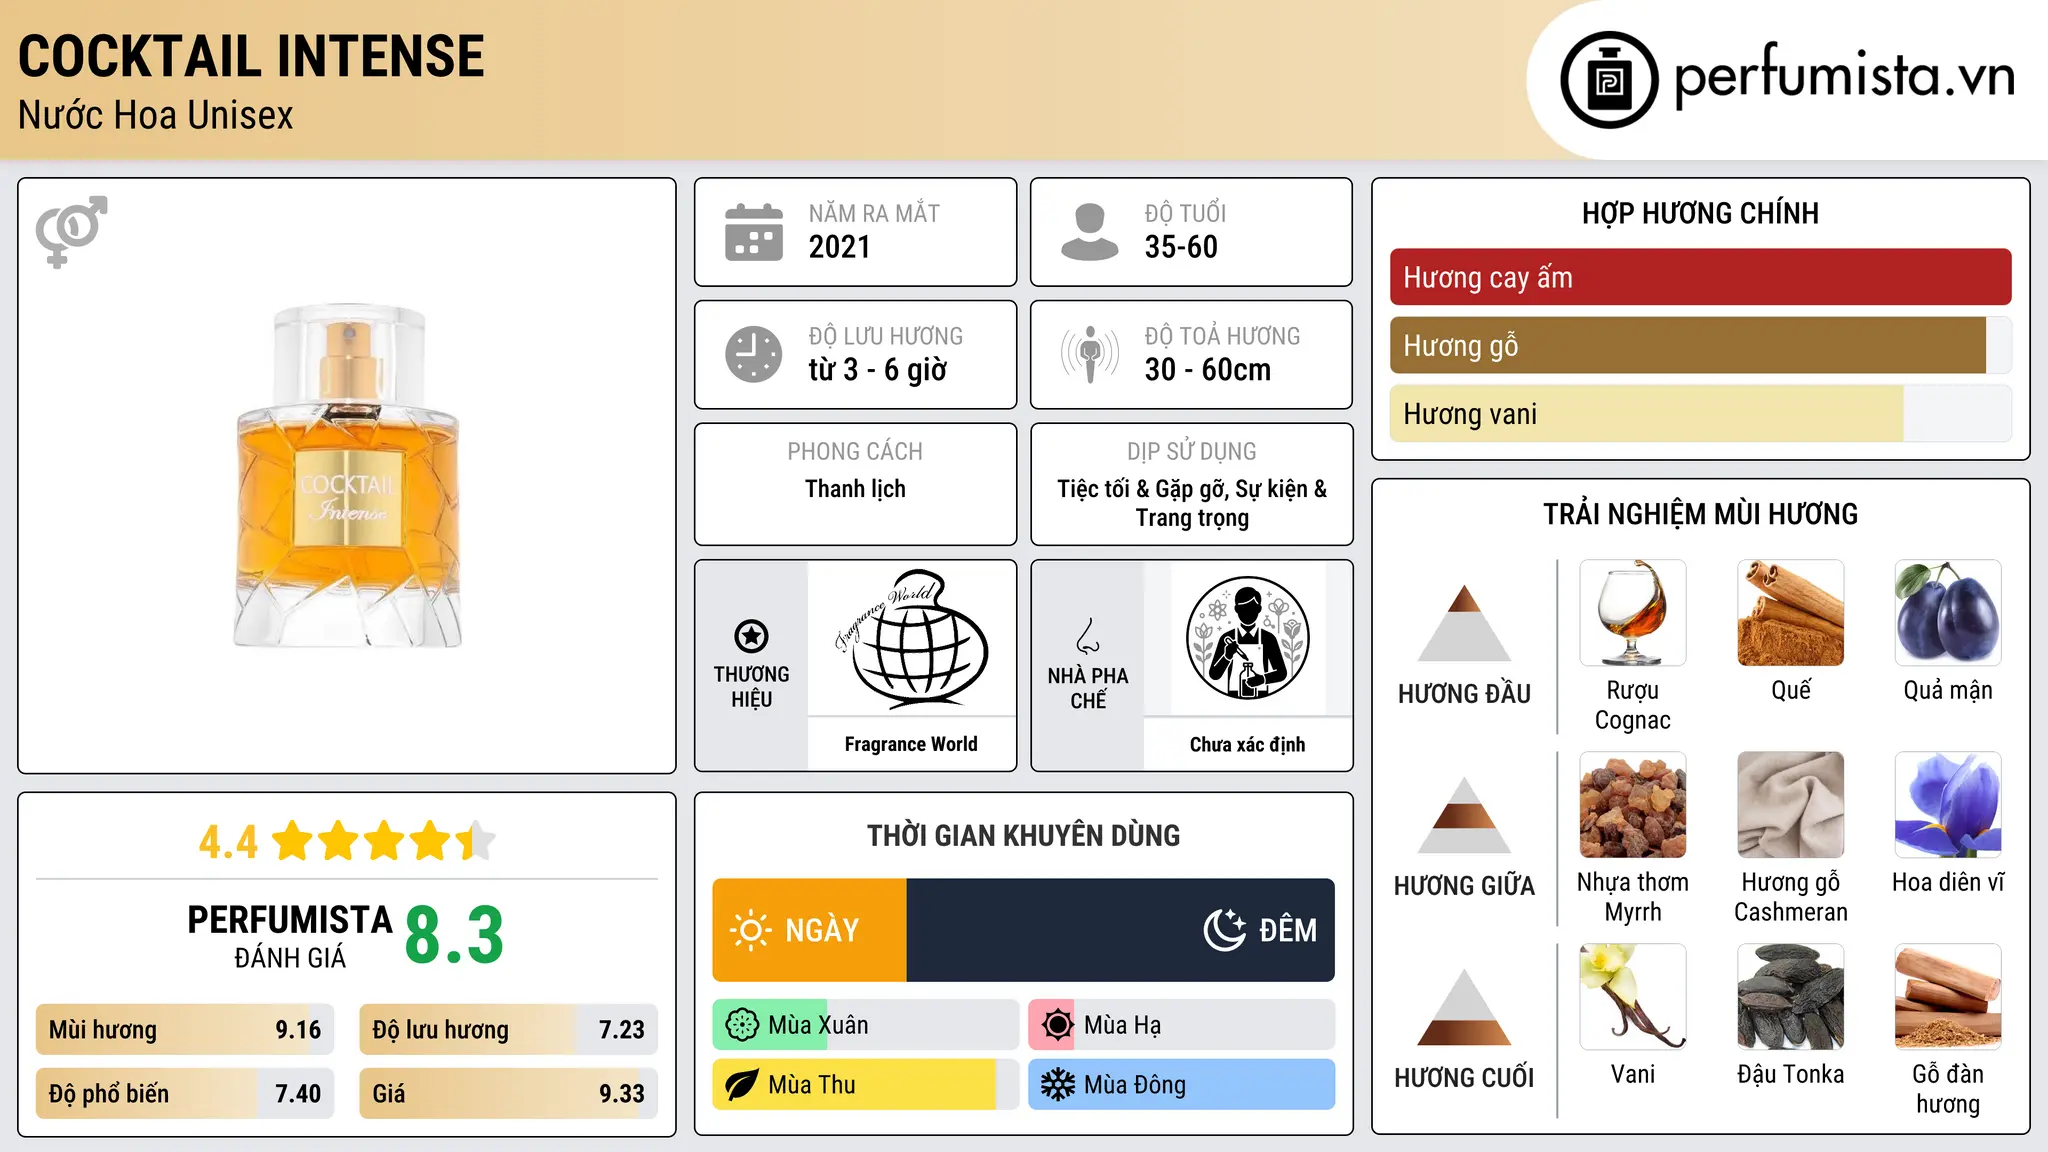Click the sillage icon beside Độ toả hương

click(x=1090, y=354)
